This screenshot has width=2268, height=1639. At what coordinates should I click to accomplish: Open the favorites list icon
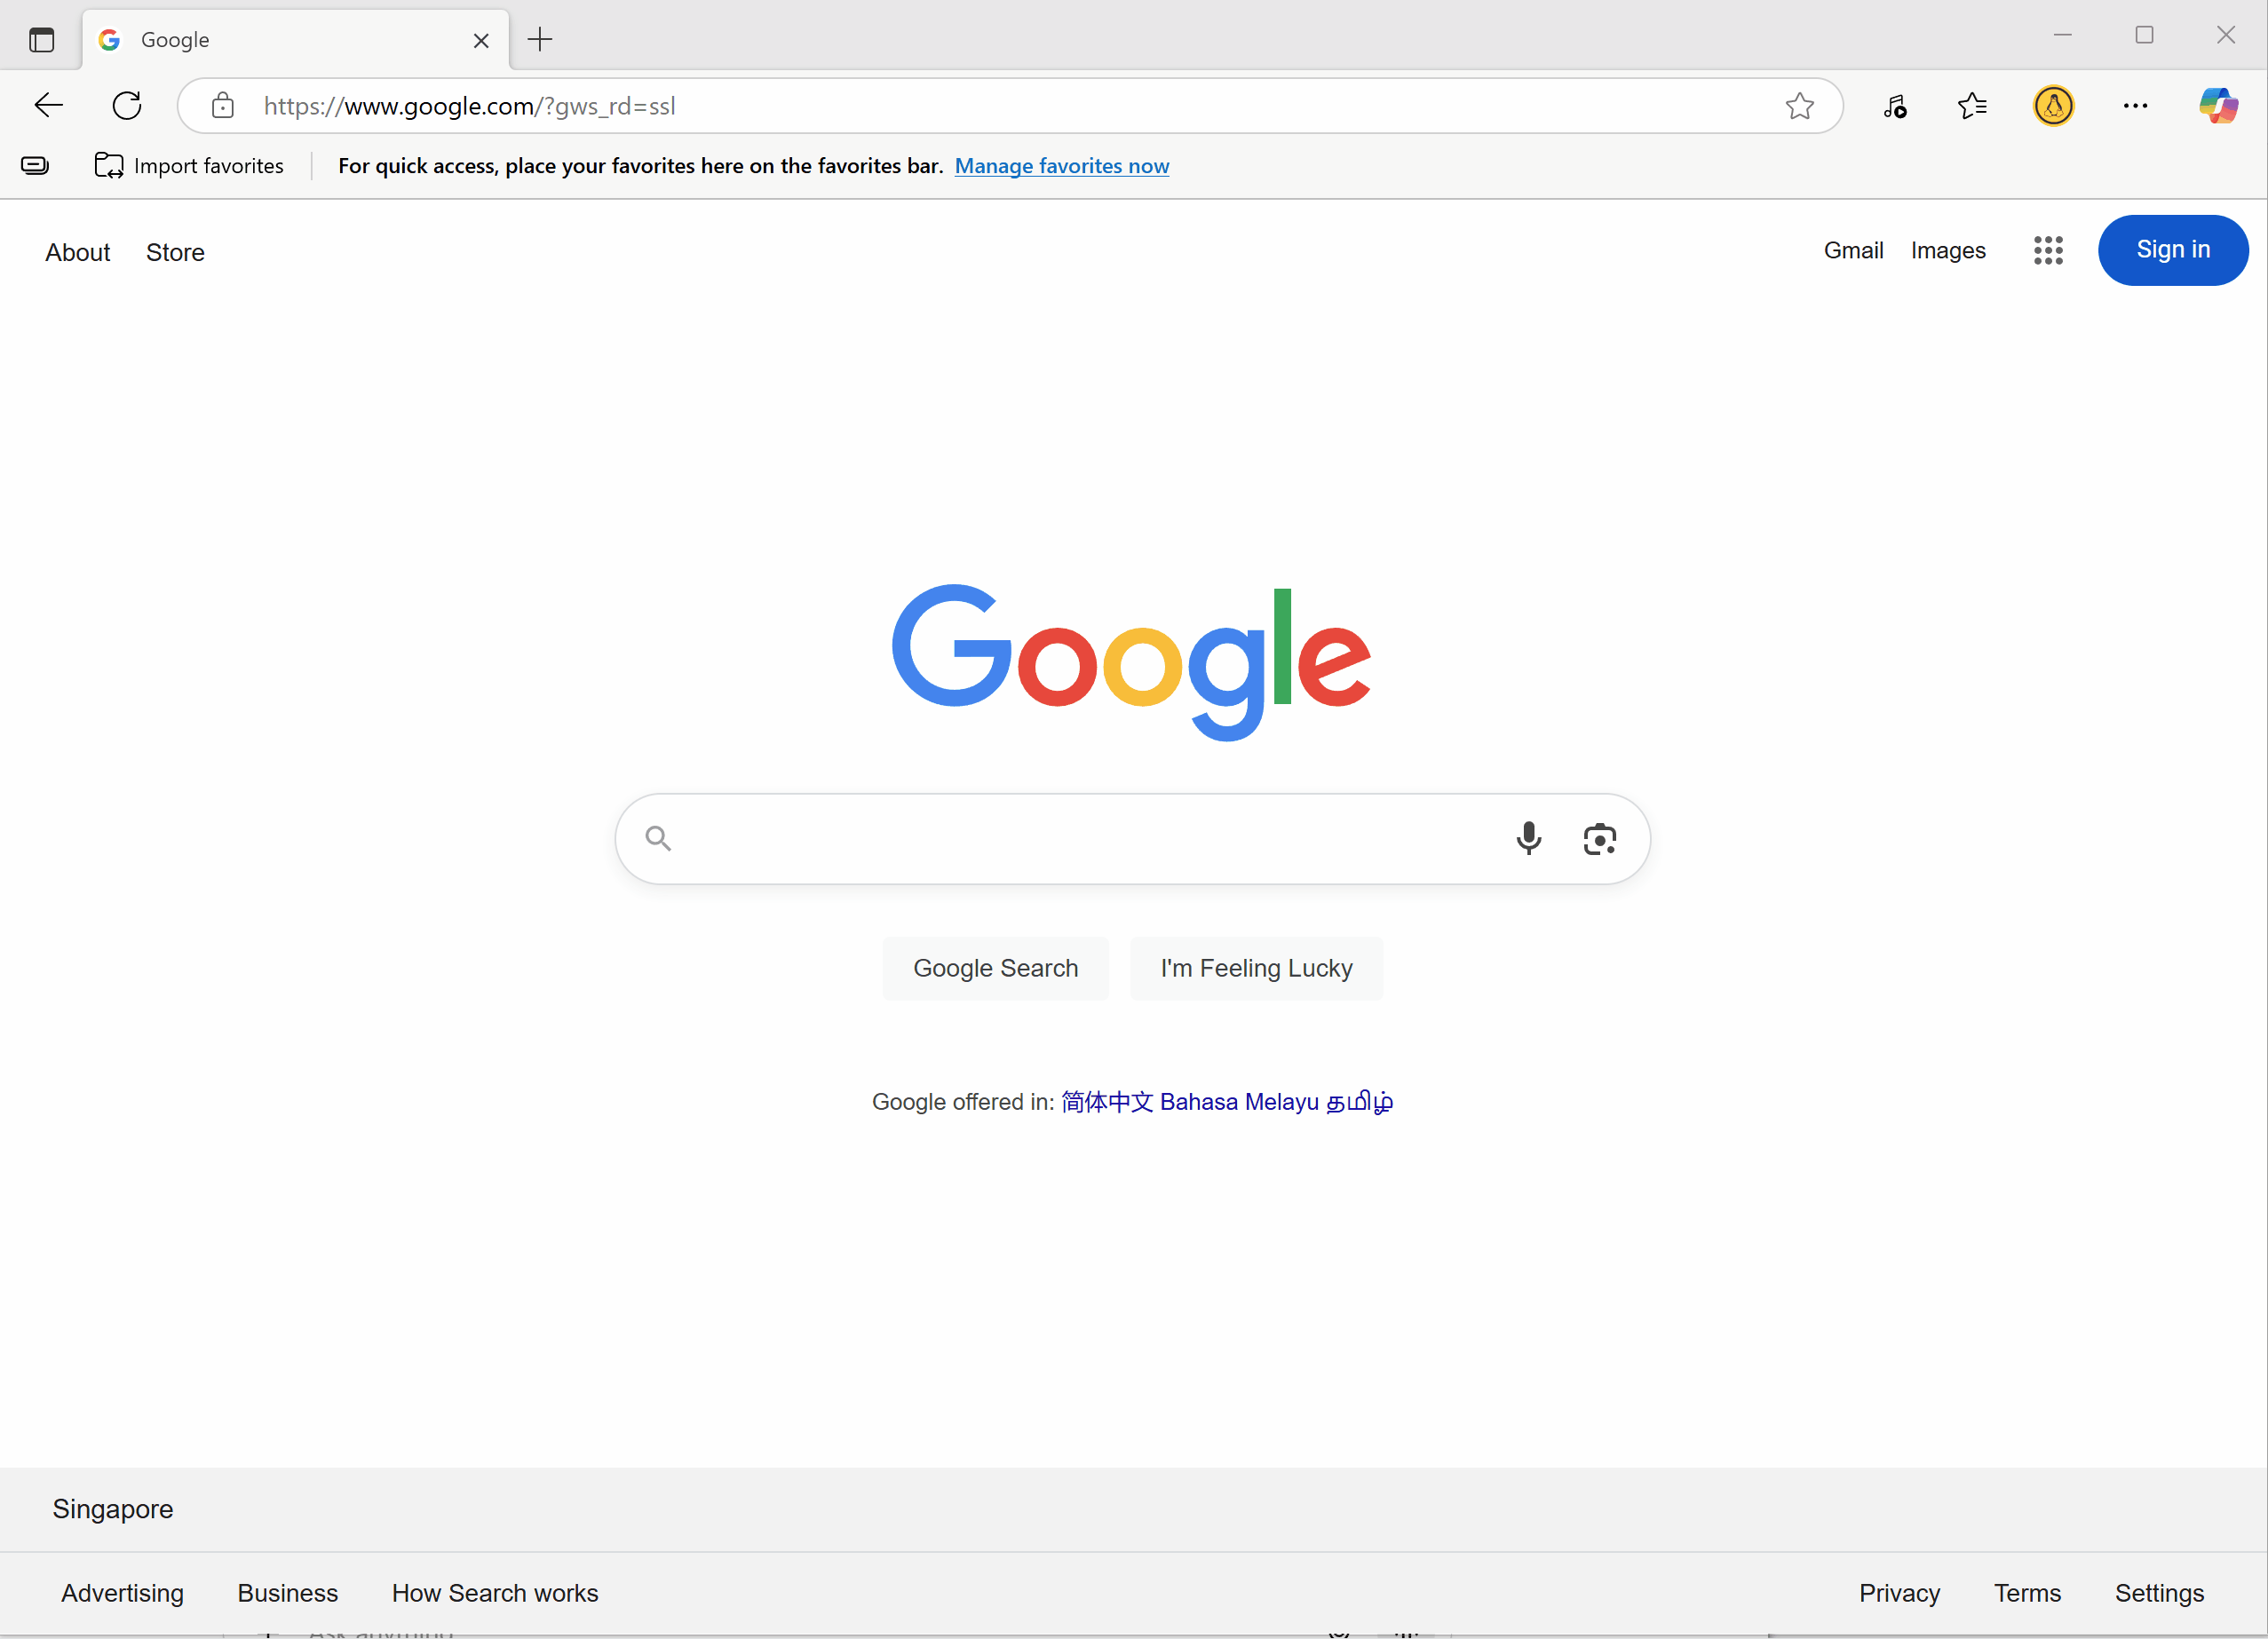[x=1972, y=106]
